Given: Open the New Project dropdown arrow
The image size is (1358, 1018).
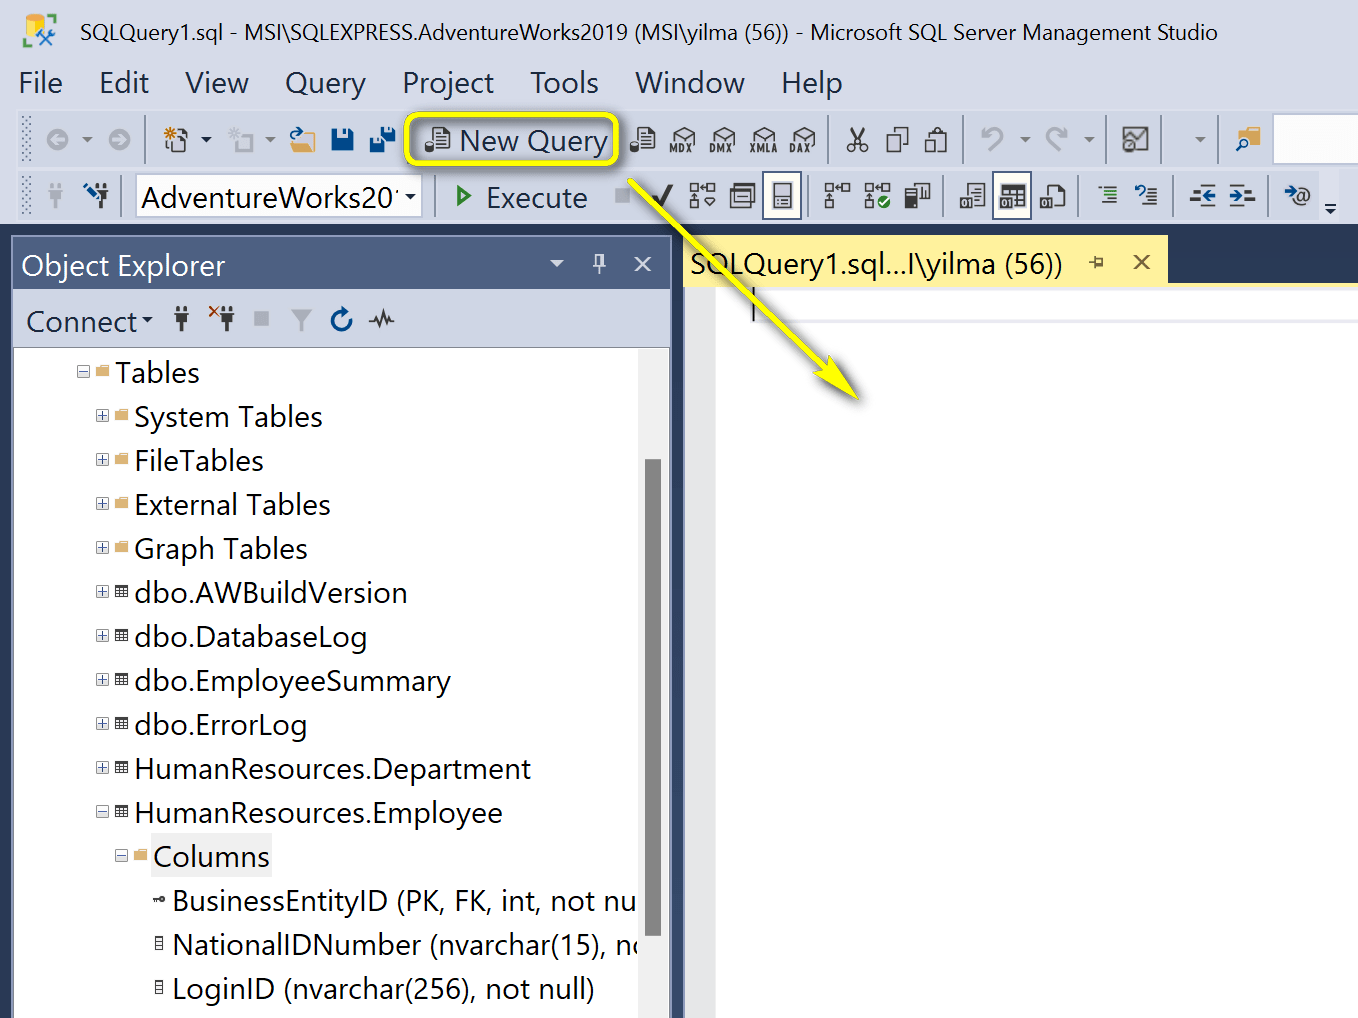Looking at the screenshot, I should tap(207, 140).
